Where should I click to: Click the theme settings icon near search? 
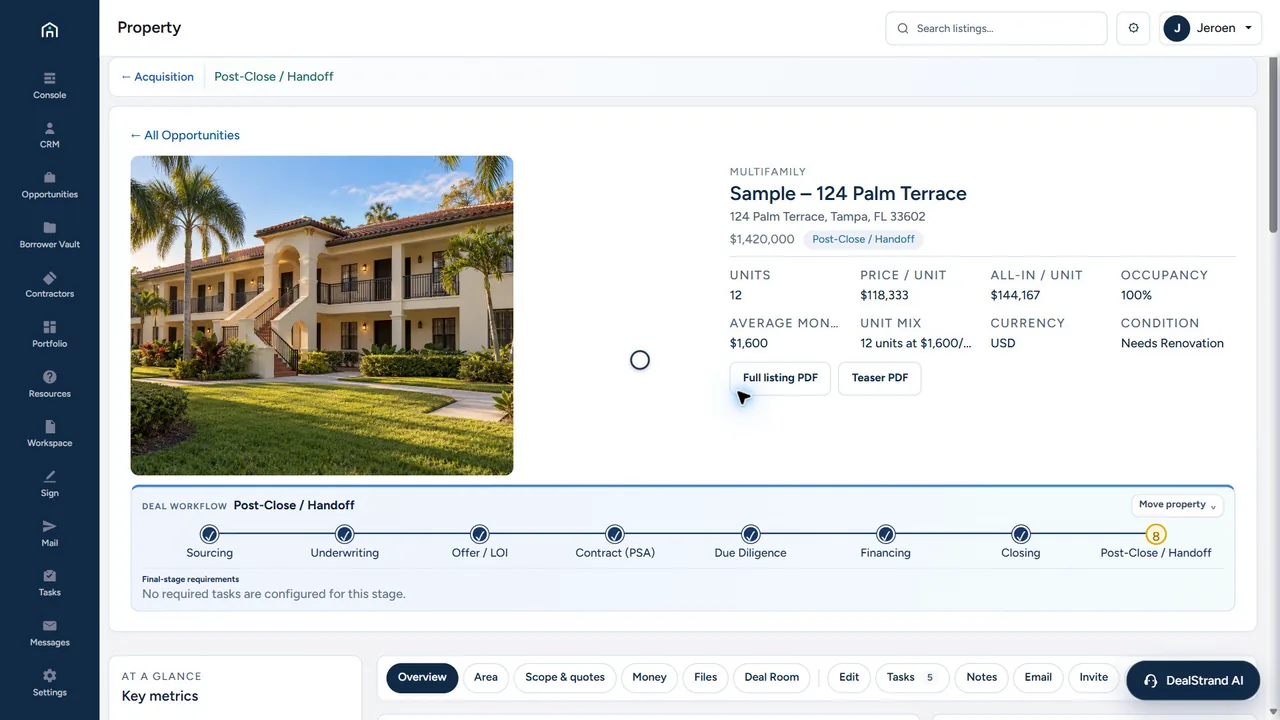point(1133,28)
